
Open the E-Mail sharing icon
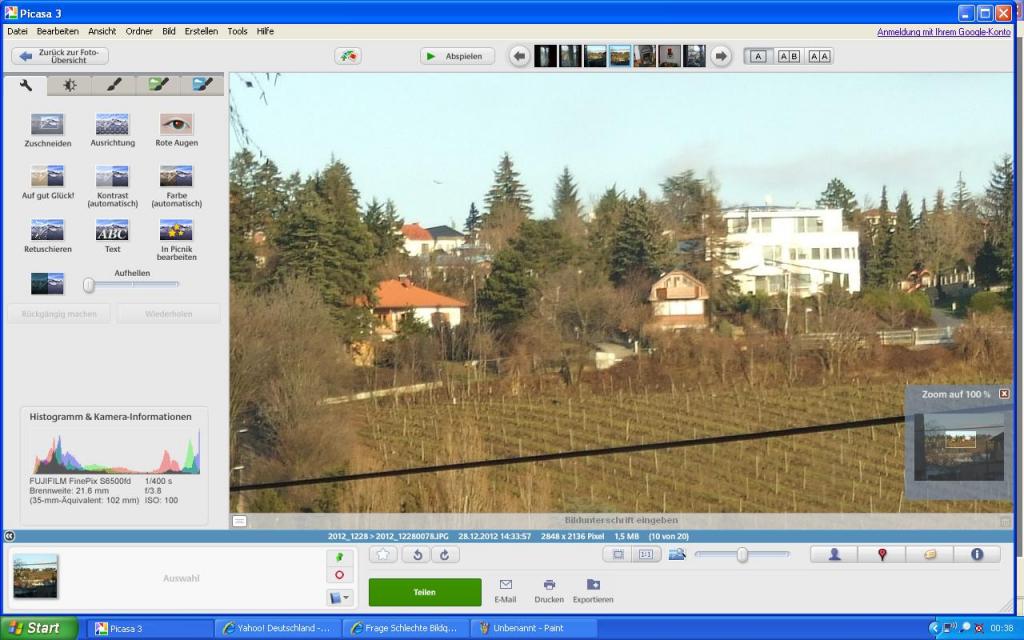[505, 591]
